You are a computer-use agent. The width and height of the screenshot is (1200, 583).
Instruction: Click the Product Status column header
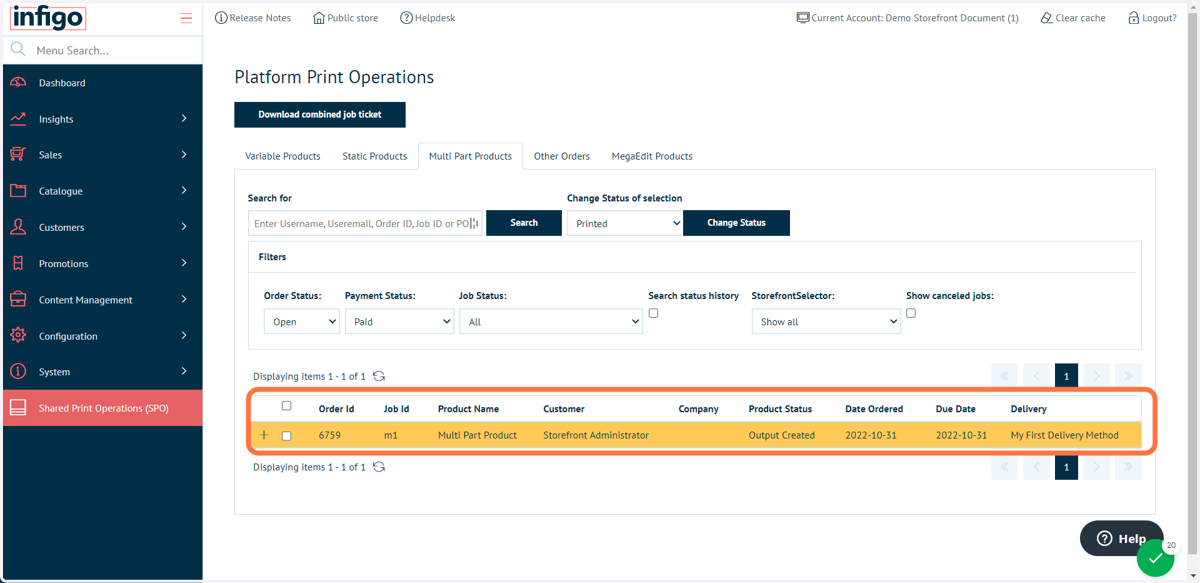click(780, 409)
